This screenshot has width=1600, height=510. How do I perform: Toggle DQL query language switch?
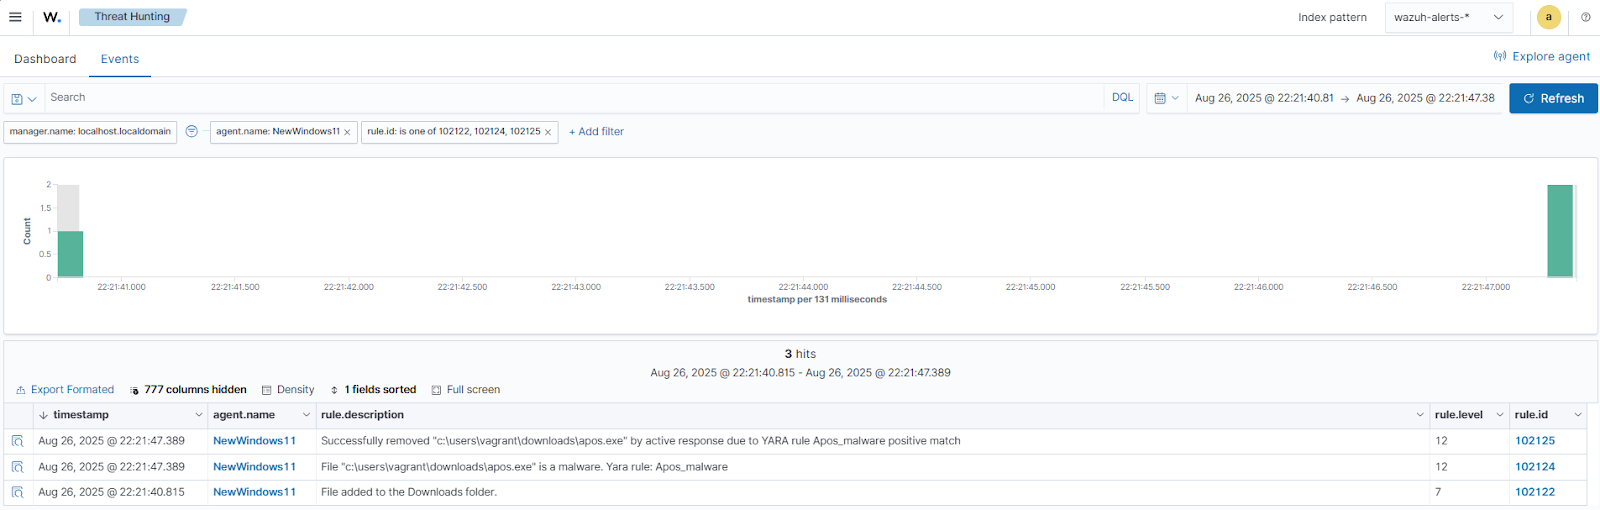pos(1122,98)
